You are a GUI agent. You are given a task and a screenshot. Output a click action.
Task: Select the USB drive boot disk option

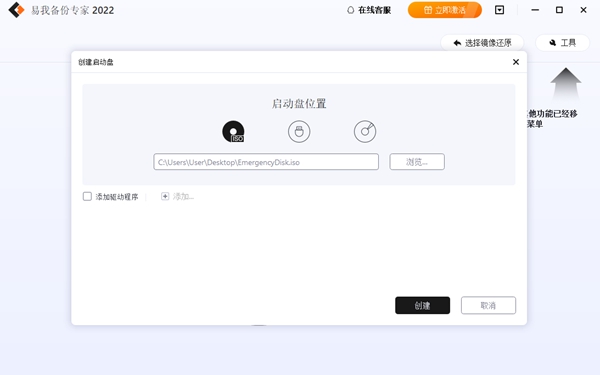point(299,132)
